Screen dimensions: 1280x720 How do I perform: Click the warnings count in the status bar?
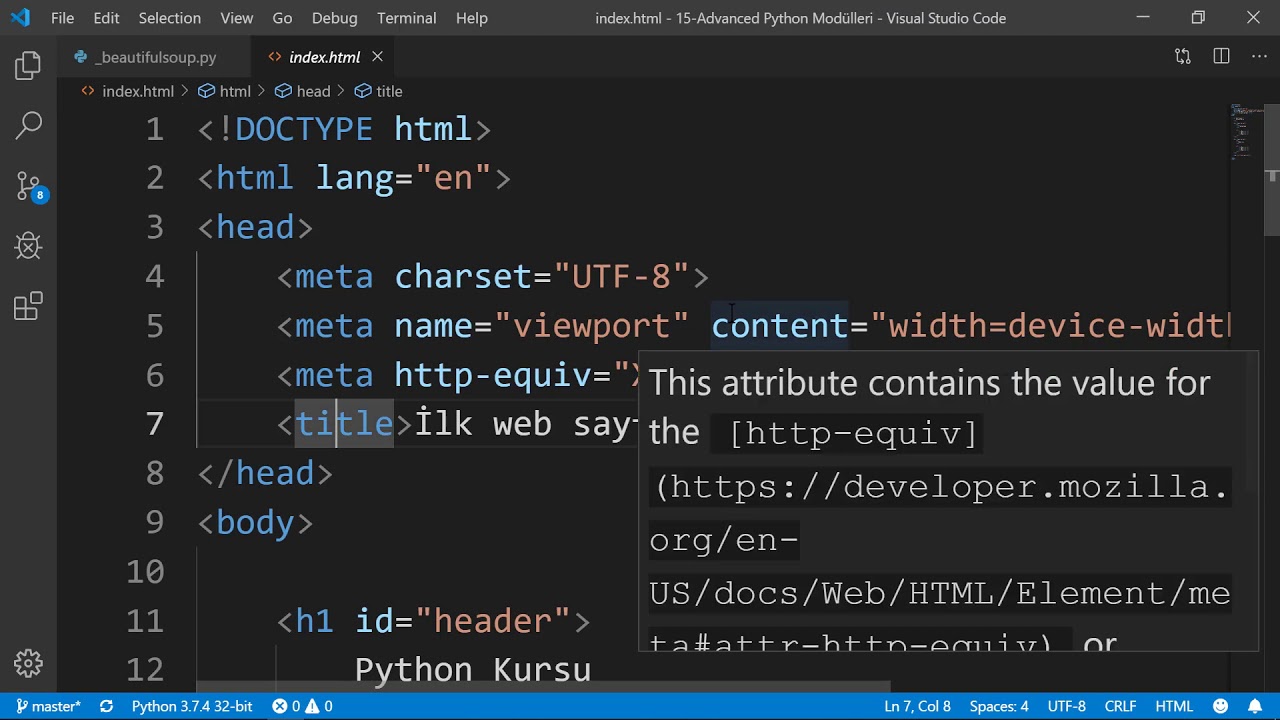(320, 706)
